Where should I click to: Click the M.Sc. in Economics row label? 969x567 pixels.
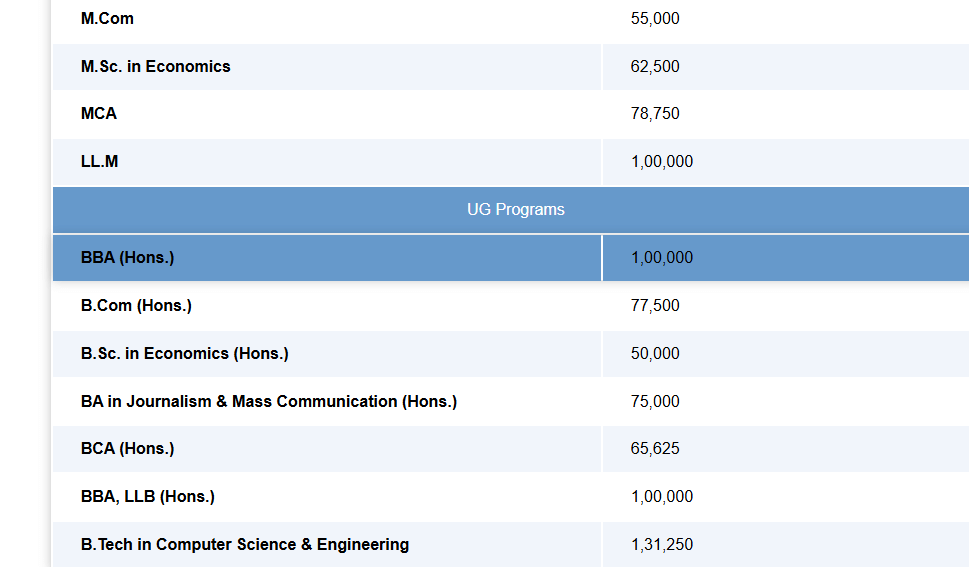[x=156, y=67]
